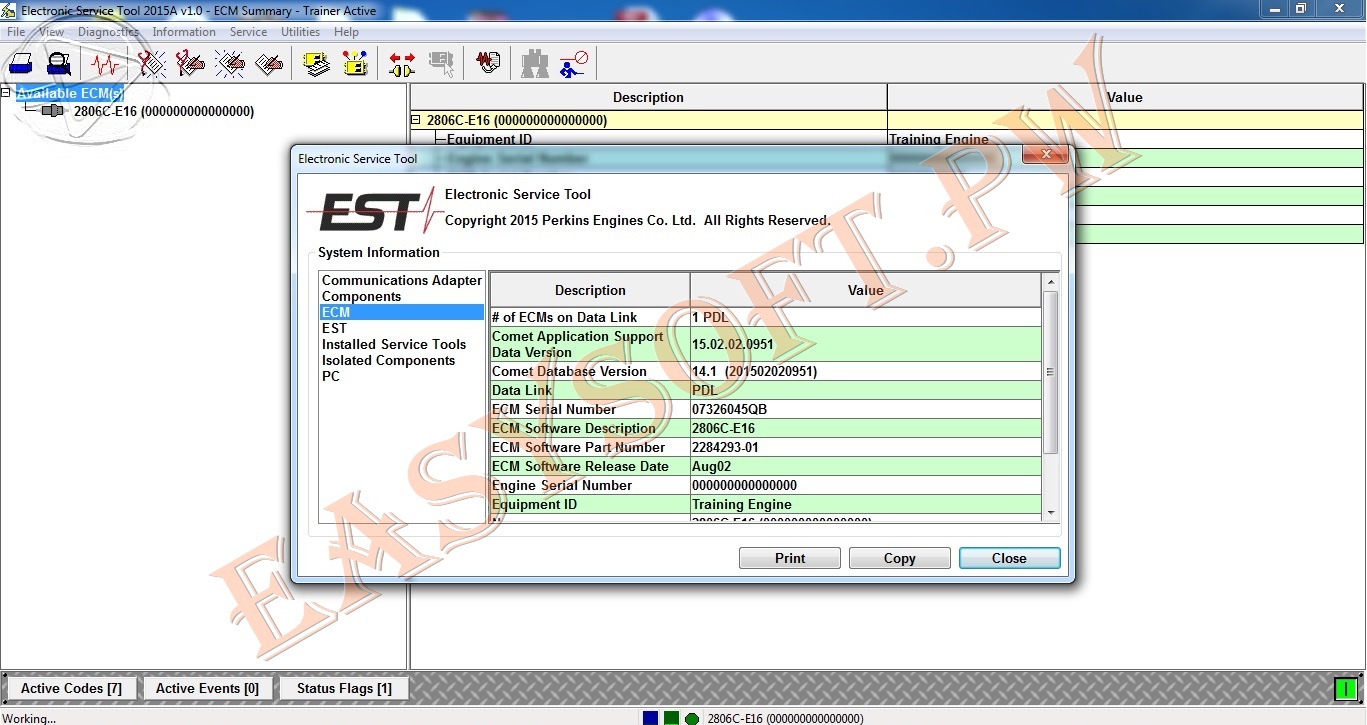The width and height of the screenshot is (1367, 725).
Task: Click the greyed-out ECM pointer toolbar icon
Action: pos(441,64)
